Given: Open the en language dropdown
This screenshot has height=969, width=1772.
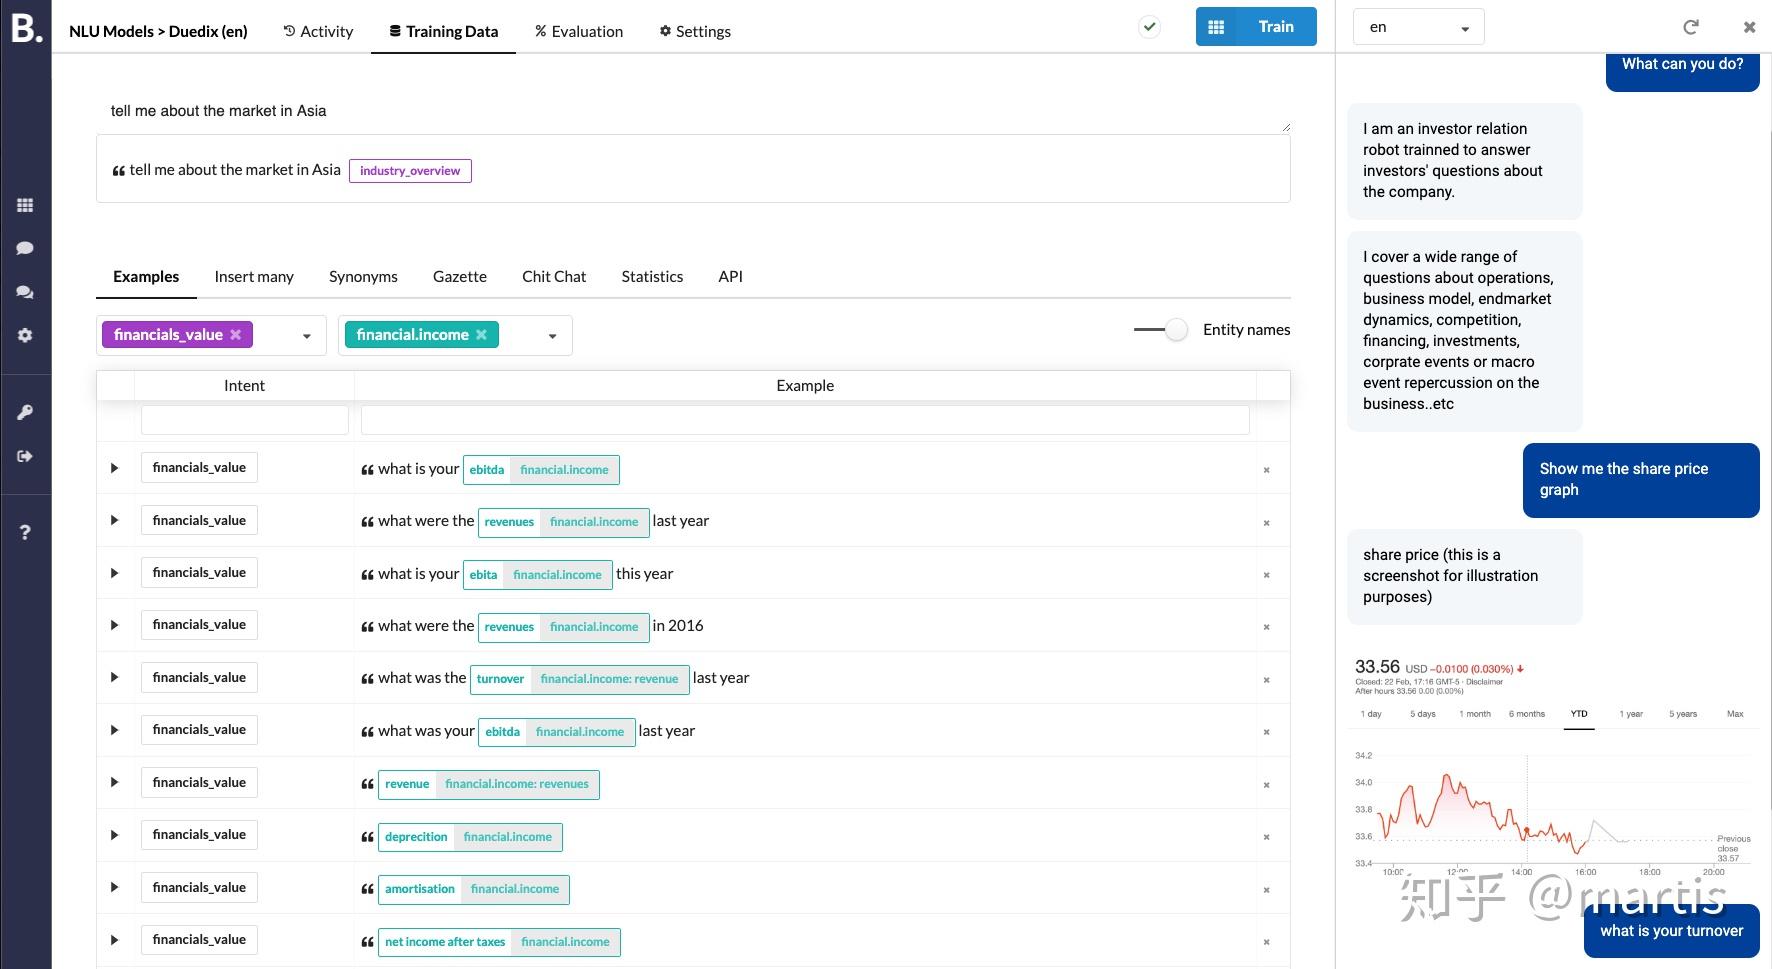Looking at the screenshot, I should click(x=1418, y=27).
